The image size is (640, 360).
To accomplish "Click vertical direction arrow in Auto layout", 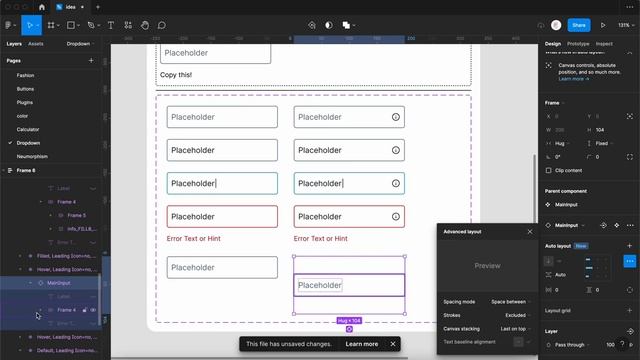I will [549, 261].
